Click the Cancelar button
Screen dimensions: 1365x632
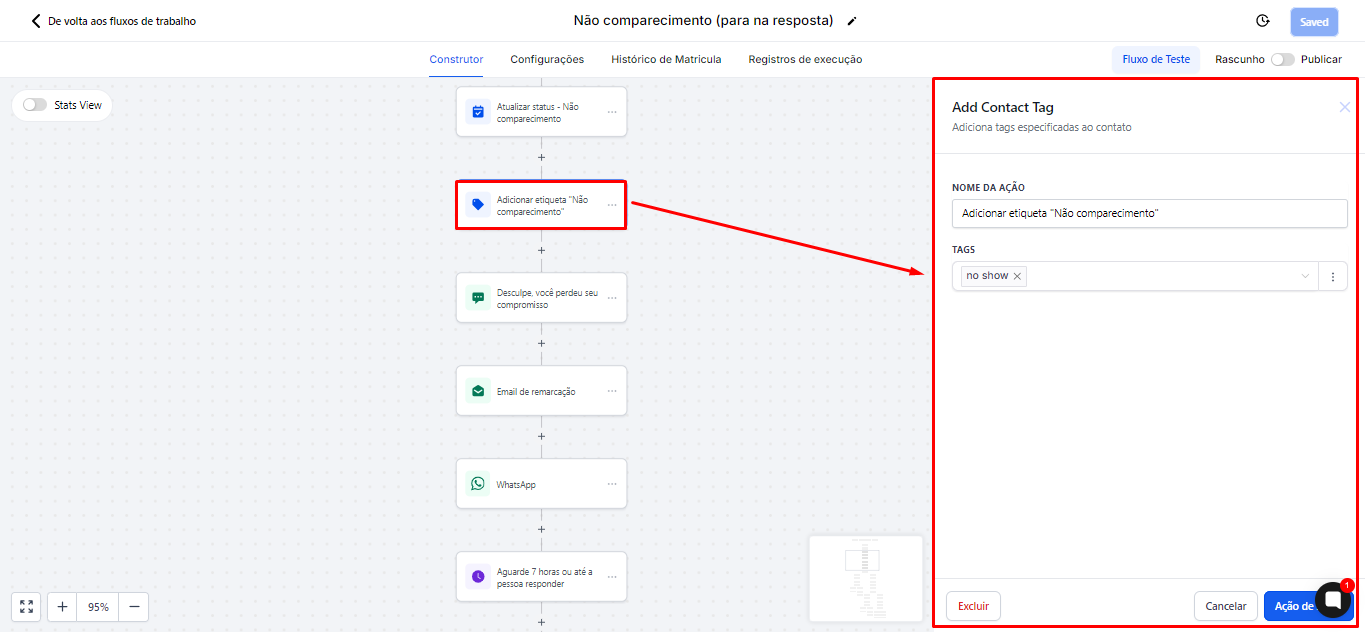[1225, 606]
